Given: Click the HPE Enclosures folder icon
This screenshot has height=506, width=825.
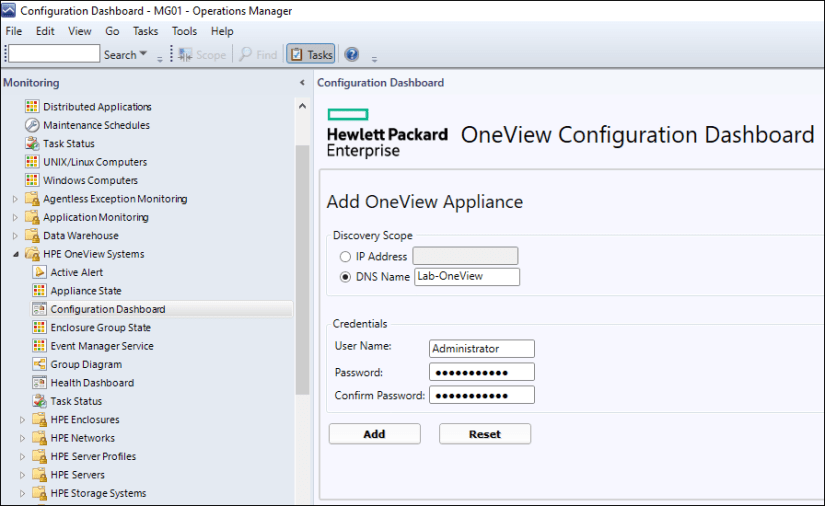Looking at the screenshot, I should coord(39,420).
